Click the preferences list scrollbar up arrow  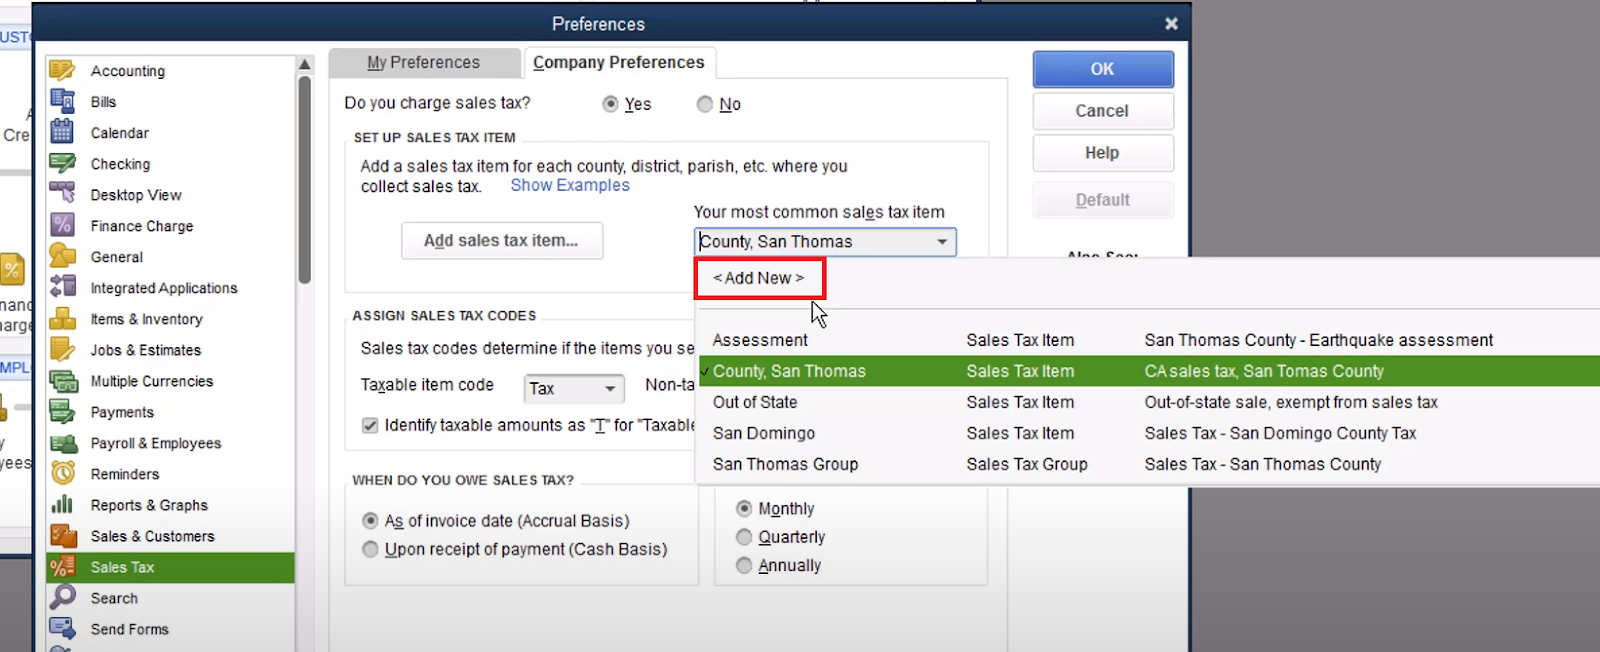(305, 65)
